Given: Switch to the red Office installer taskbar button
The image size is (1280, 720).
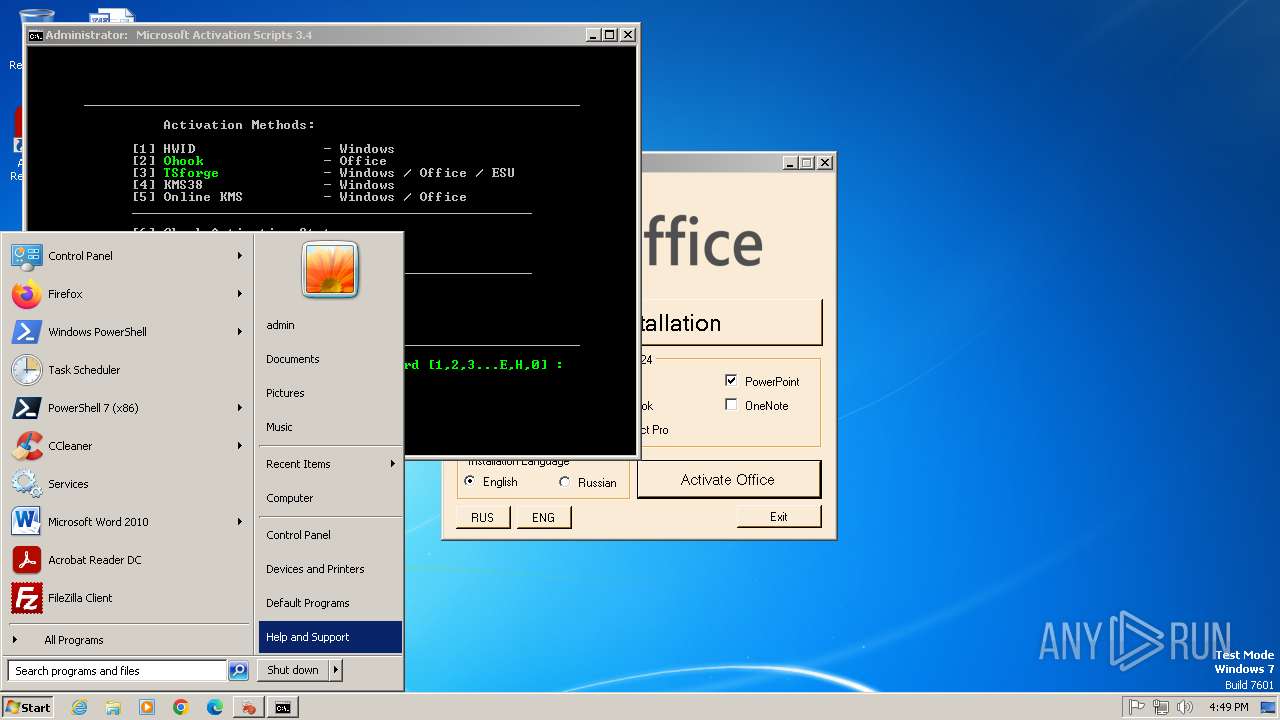Looking at the screenshot, I should 249,707.
